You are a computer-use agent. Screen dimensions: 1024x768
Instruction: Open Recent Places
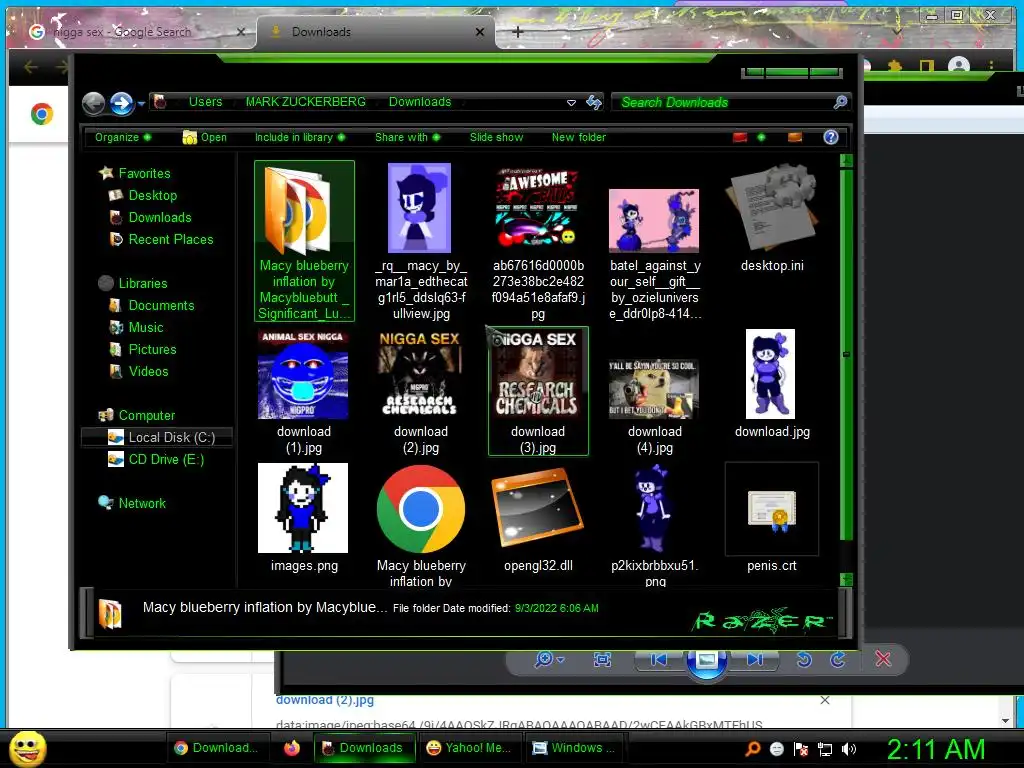point(170,240)
